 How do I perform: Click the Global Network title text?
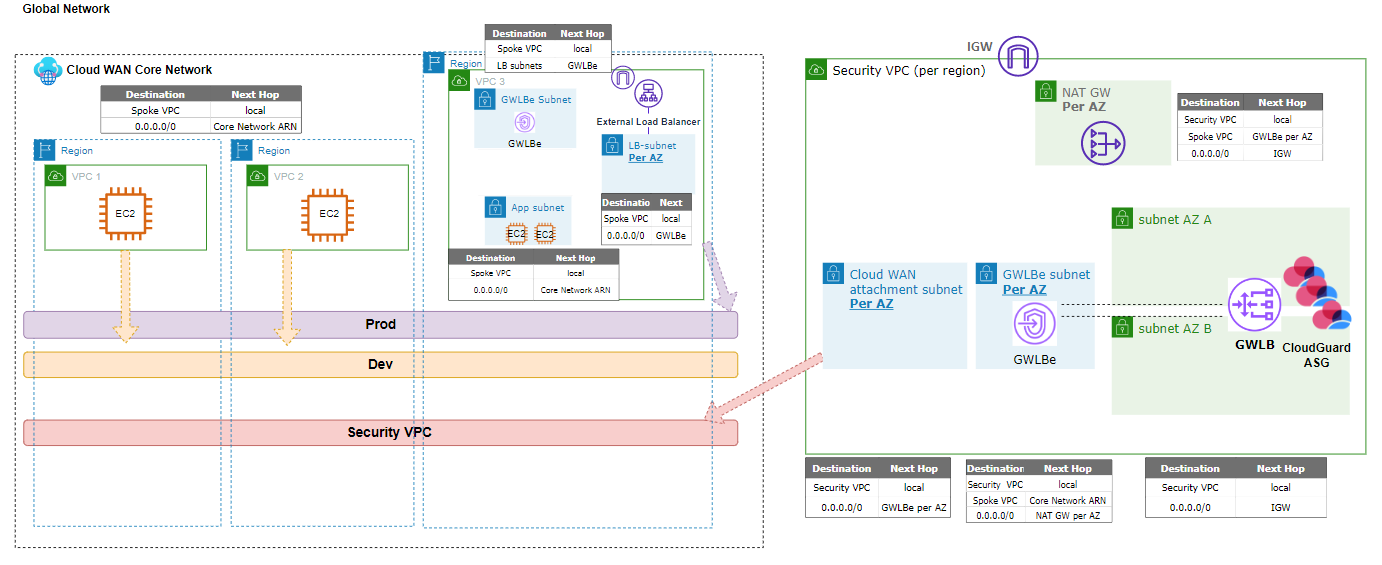point(66,9)
